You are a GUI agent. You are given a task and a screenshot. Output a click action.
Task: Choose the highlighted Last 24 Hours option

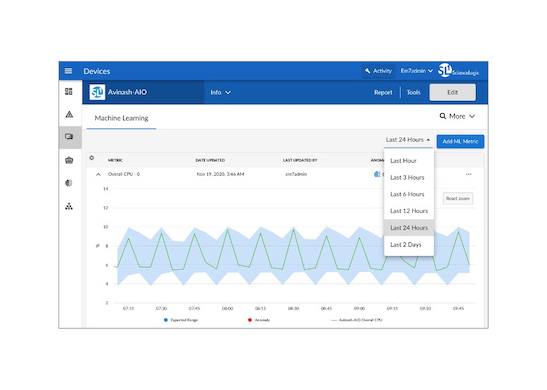point(409,228)
